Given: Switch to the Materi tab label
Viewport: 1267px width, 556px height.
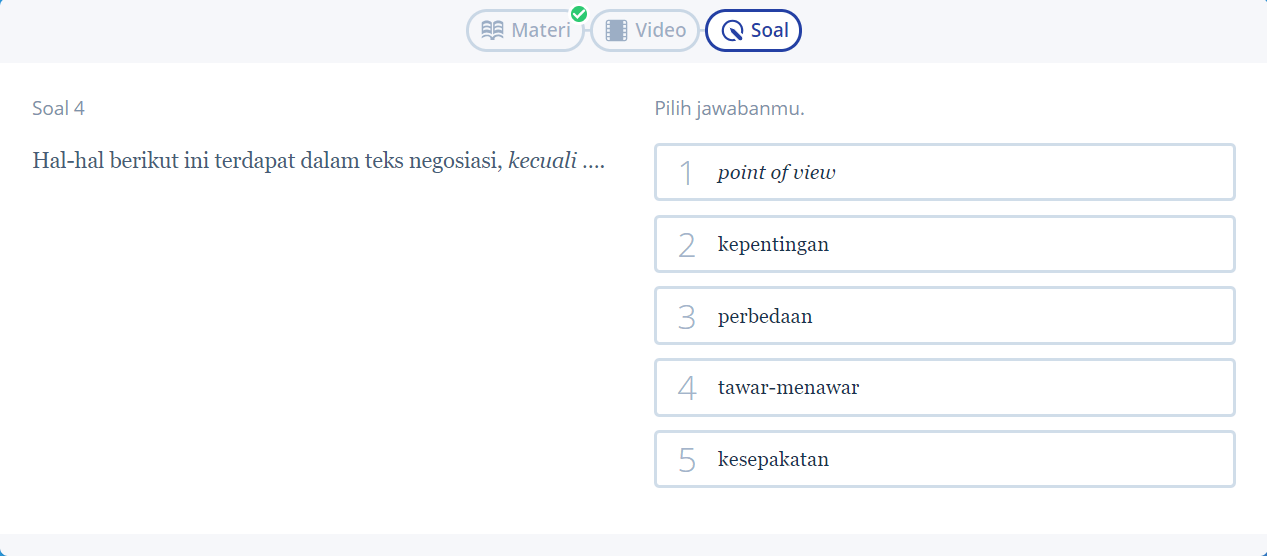Looking at the screenshot, I should (x=540, y=30).
